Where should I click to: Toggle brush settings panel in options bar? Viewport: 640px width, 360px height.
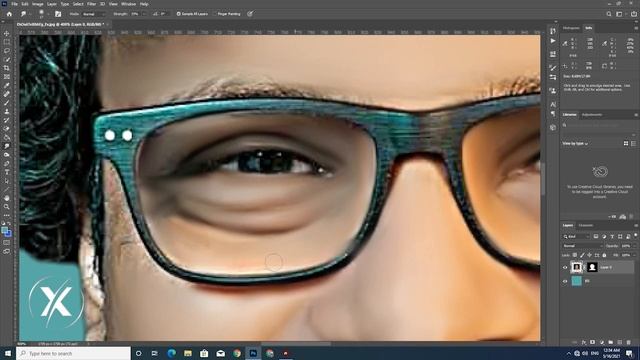(58, 14)
